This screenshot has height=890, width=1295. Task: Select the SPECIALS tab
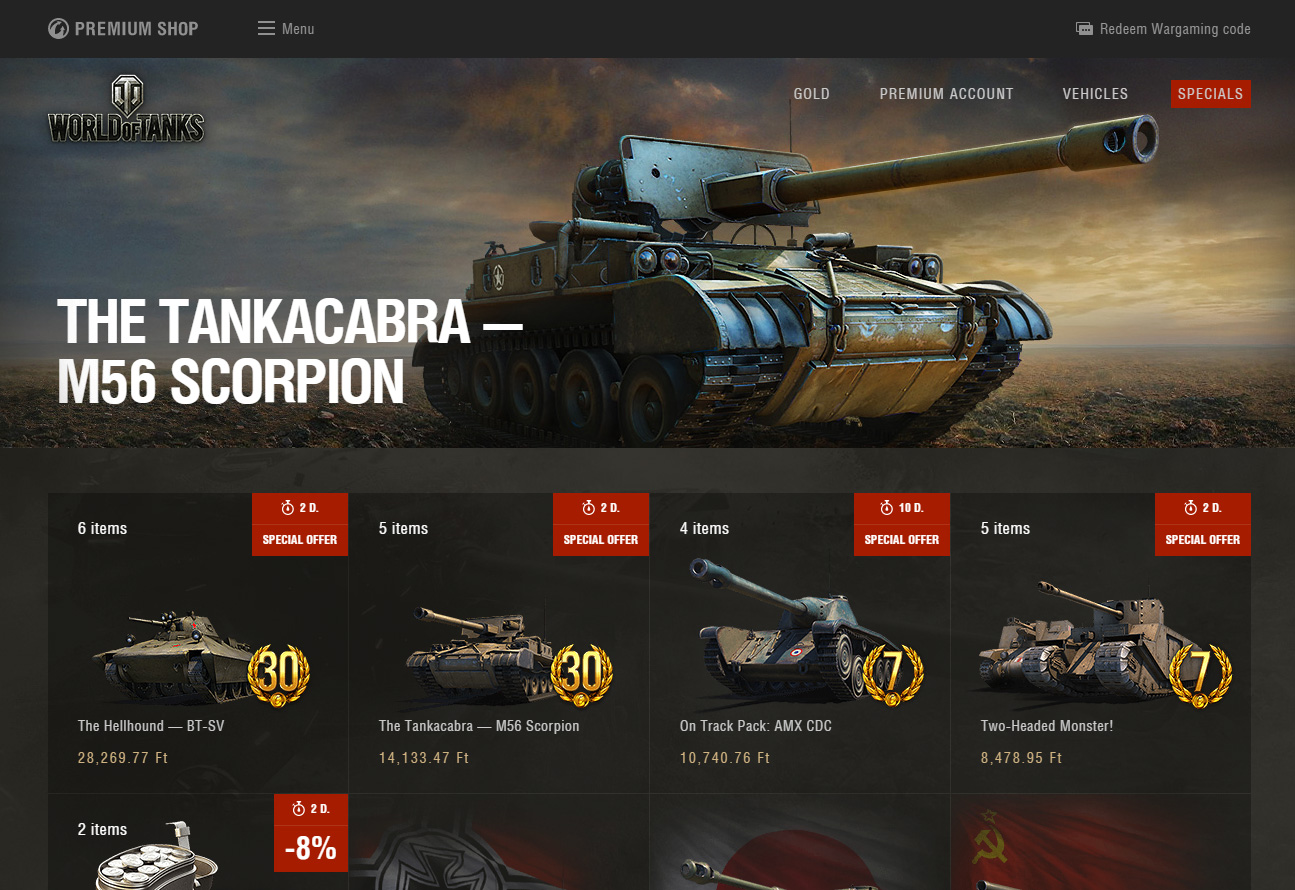click(x=1210, y=94)
